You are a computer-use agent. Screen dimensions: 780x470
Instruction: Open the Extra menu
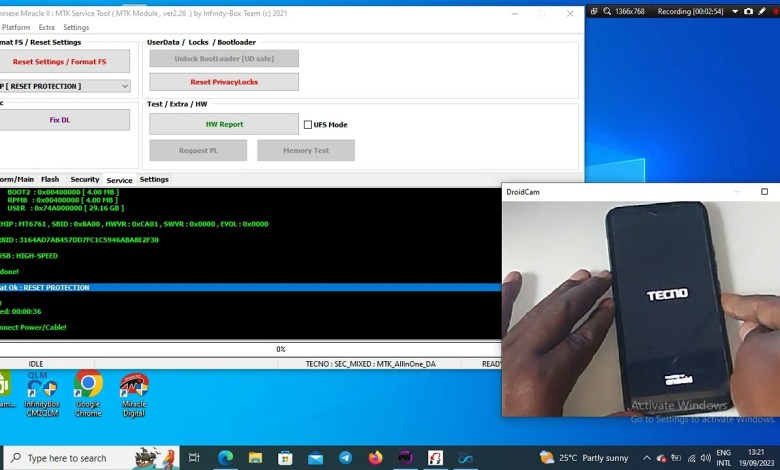(47, 27)
